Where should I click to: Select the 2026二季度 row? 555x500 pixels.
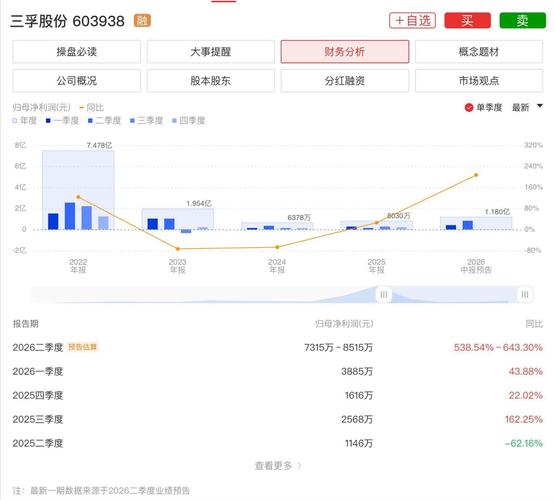278,347
